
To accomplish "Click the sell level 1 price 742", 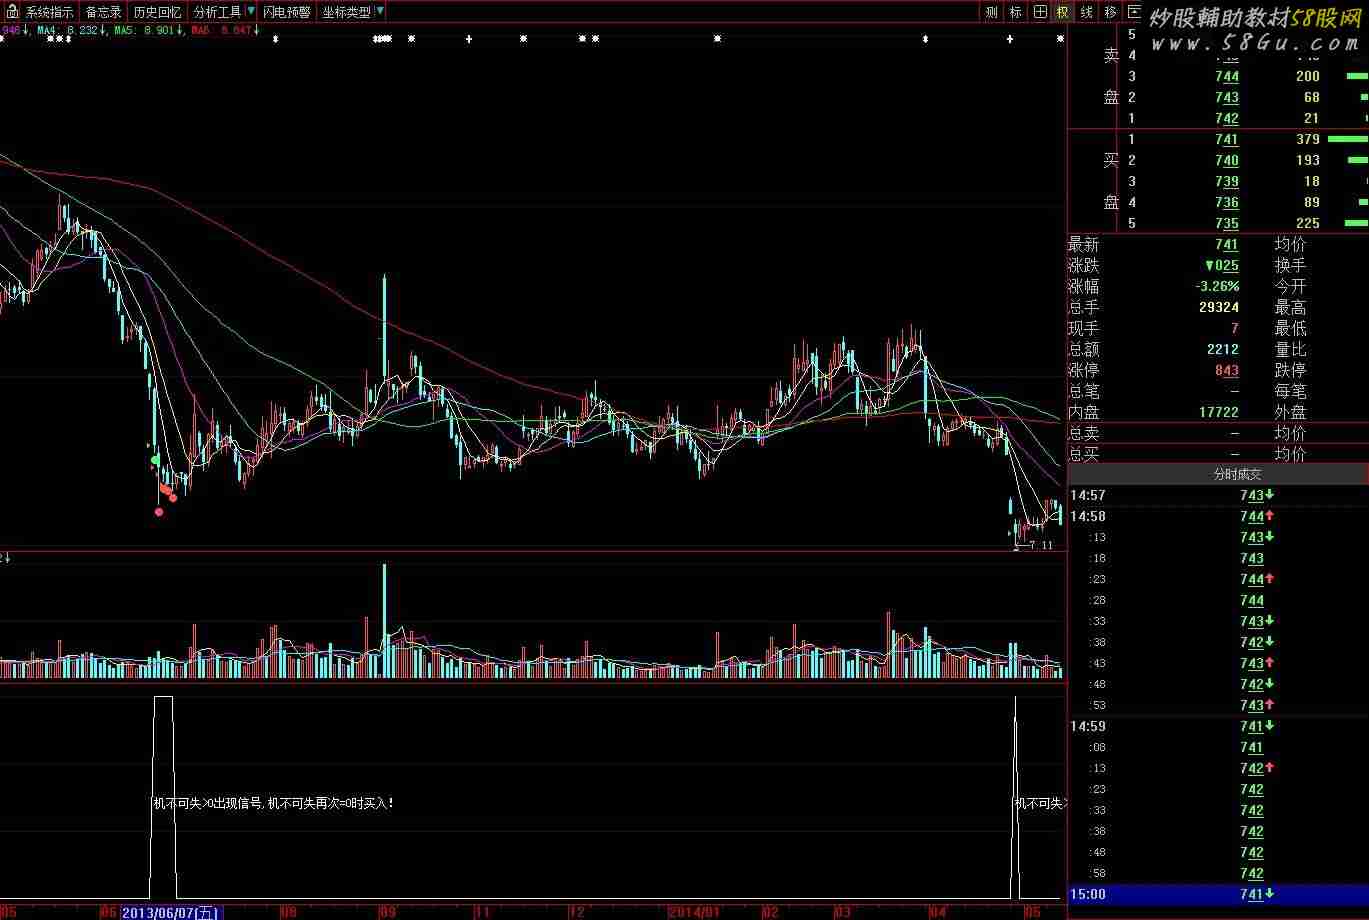I will coord(1226,118).
